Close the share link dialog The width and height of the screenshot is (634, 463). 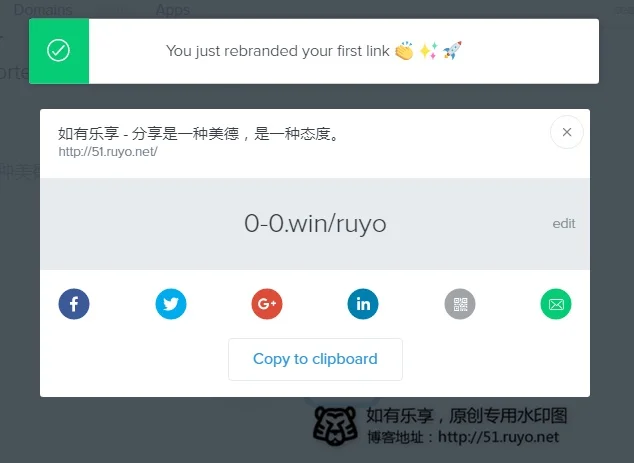pyautogui.click(x=567, y=132)
